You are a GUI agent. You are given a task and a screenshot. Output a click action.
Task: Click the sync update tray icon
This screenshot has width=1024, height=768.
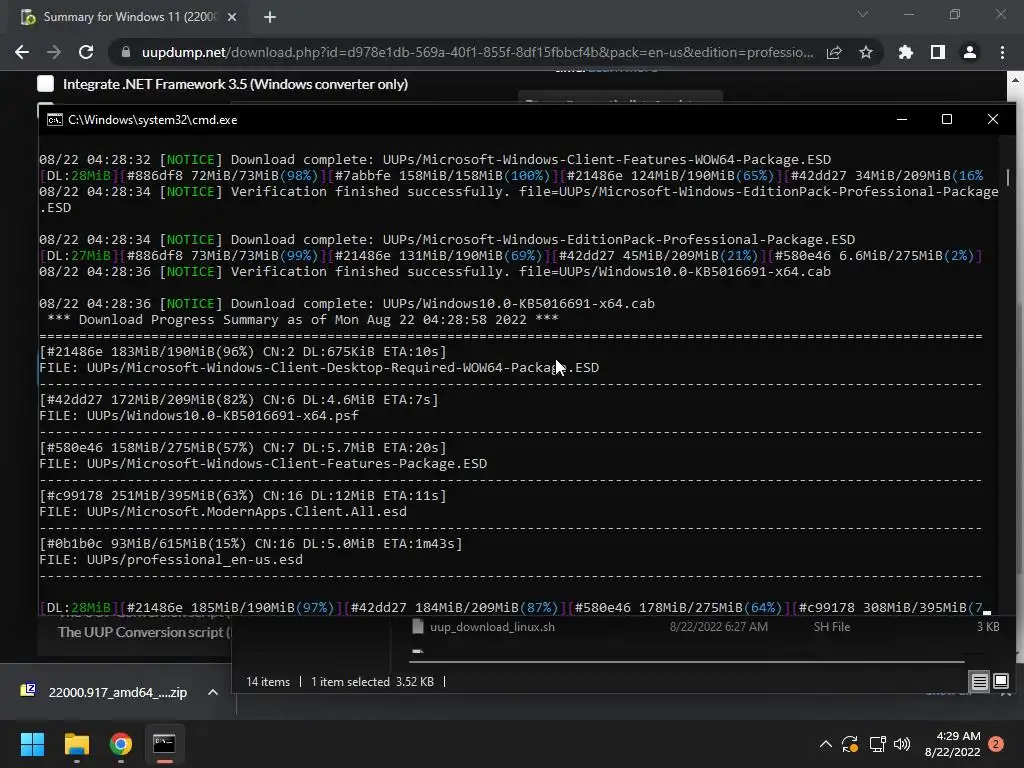pyautogui.click(x=850, y=744)
